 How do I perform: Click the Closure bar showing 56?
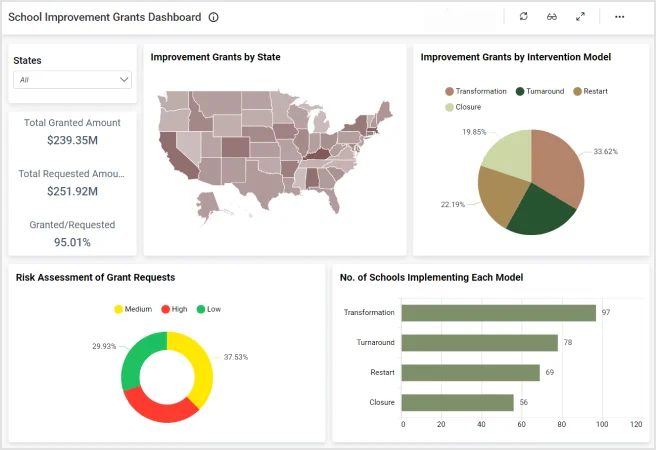458,403
